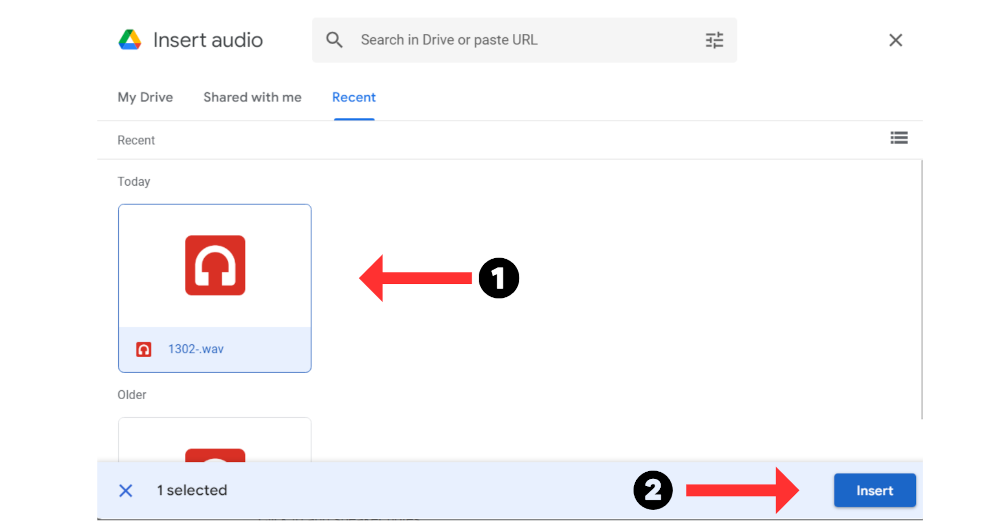Close the Insert audio dialog
The width and height of the screenshot is (1000, 523).
click(x=895, y=40)
